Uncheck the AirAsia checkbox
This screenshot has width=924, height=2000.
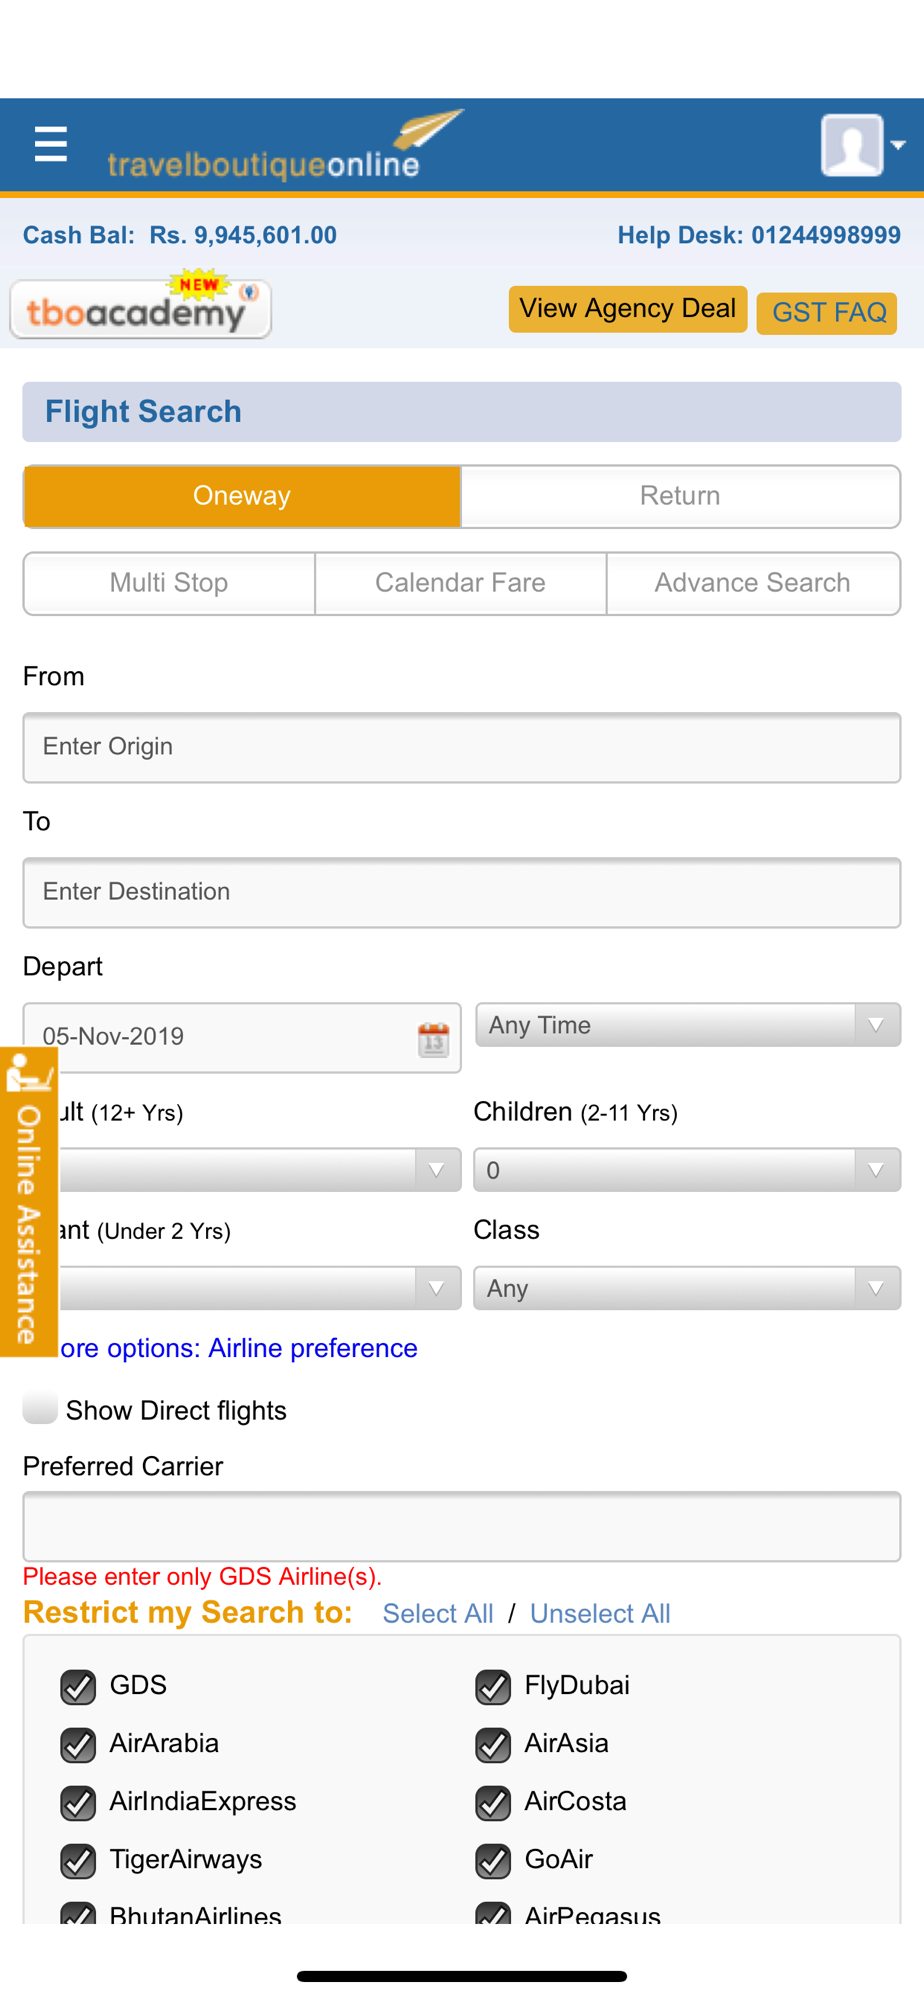[493, 1745]
